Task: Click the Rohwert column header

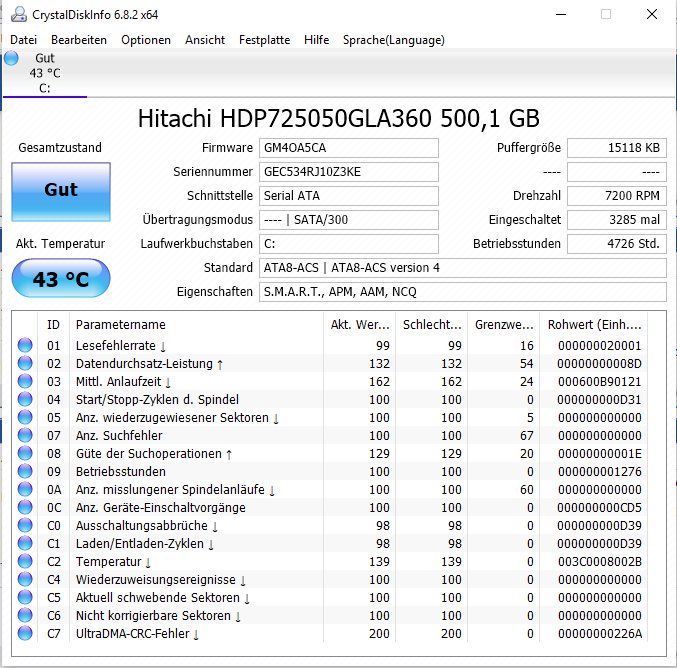Action: click(594, 325)
